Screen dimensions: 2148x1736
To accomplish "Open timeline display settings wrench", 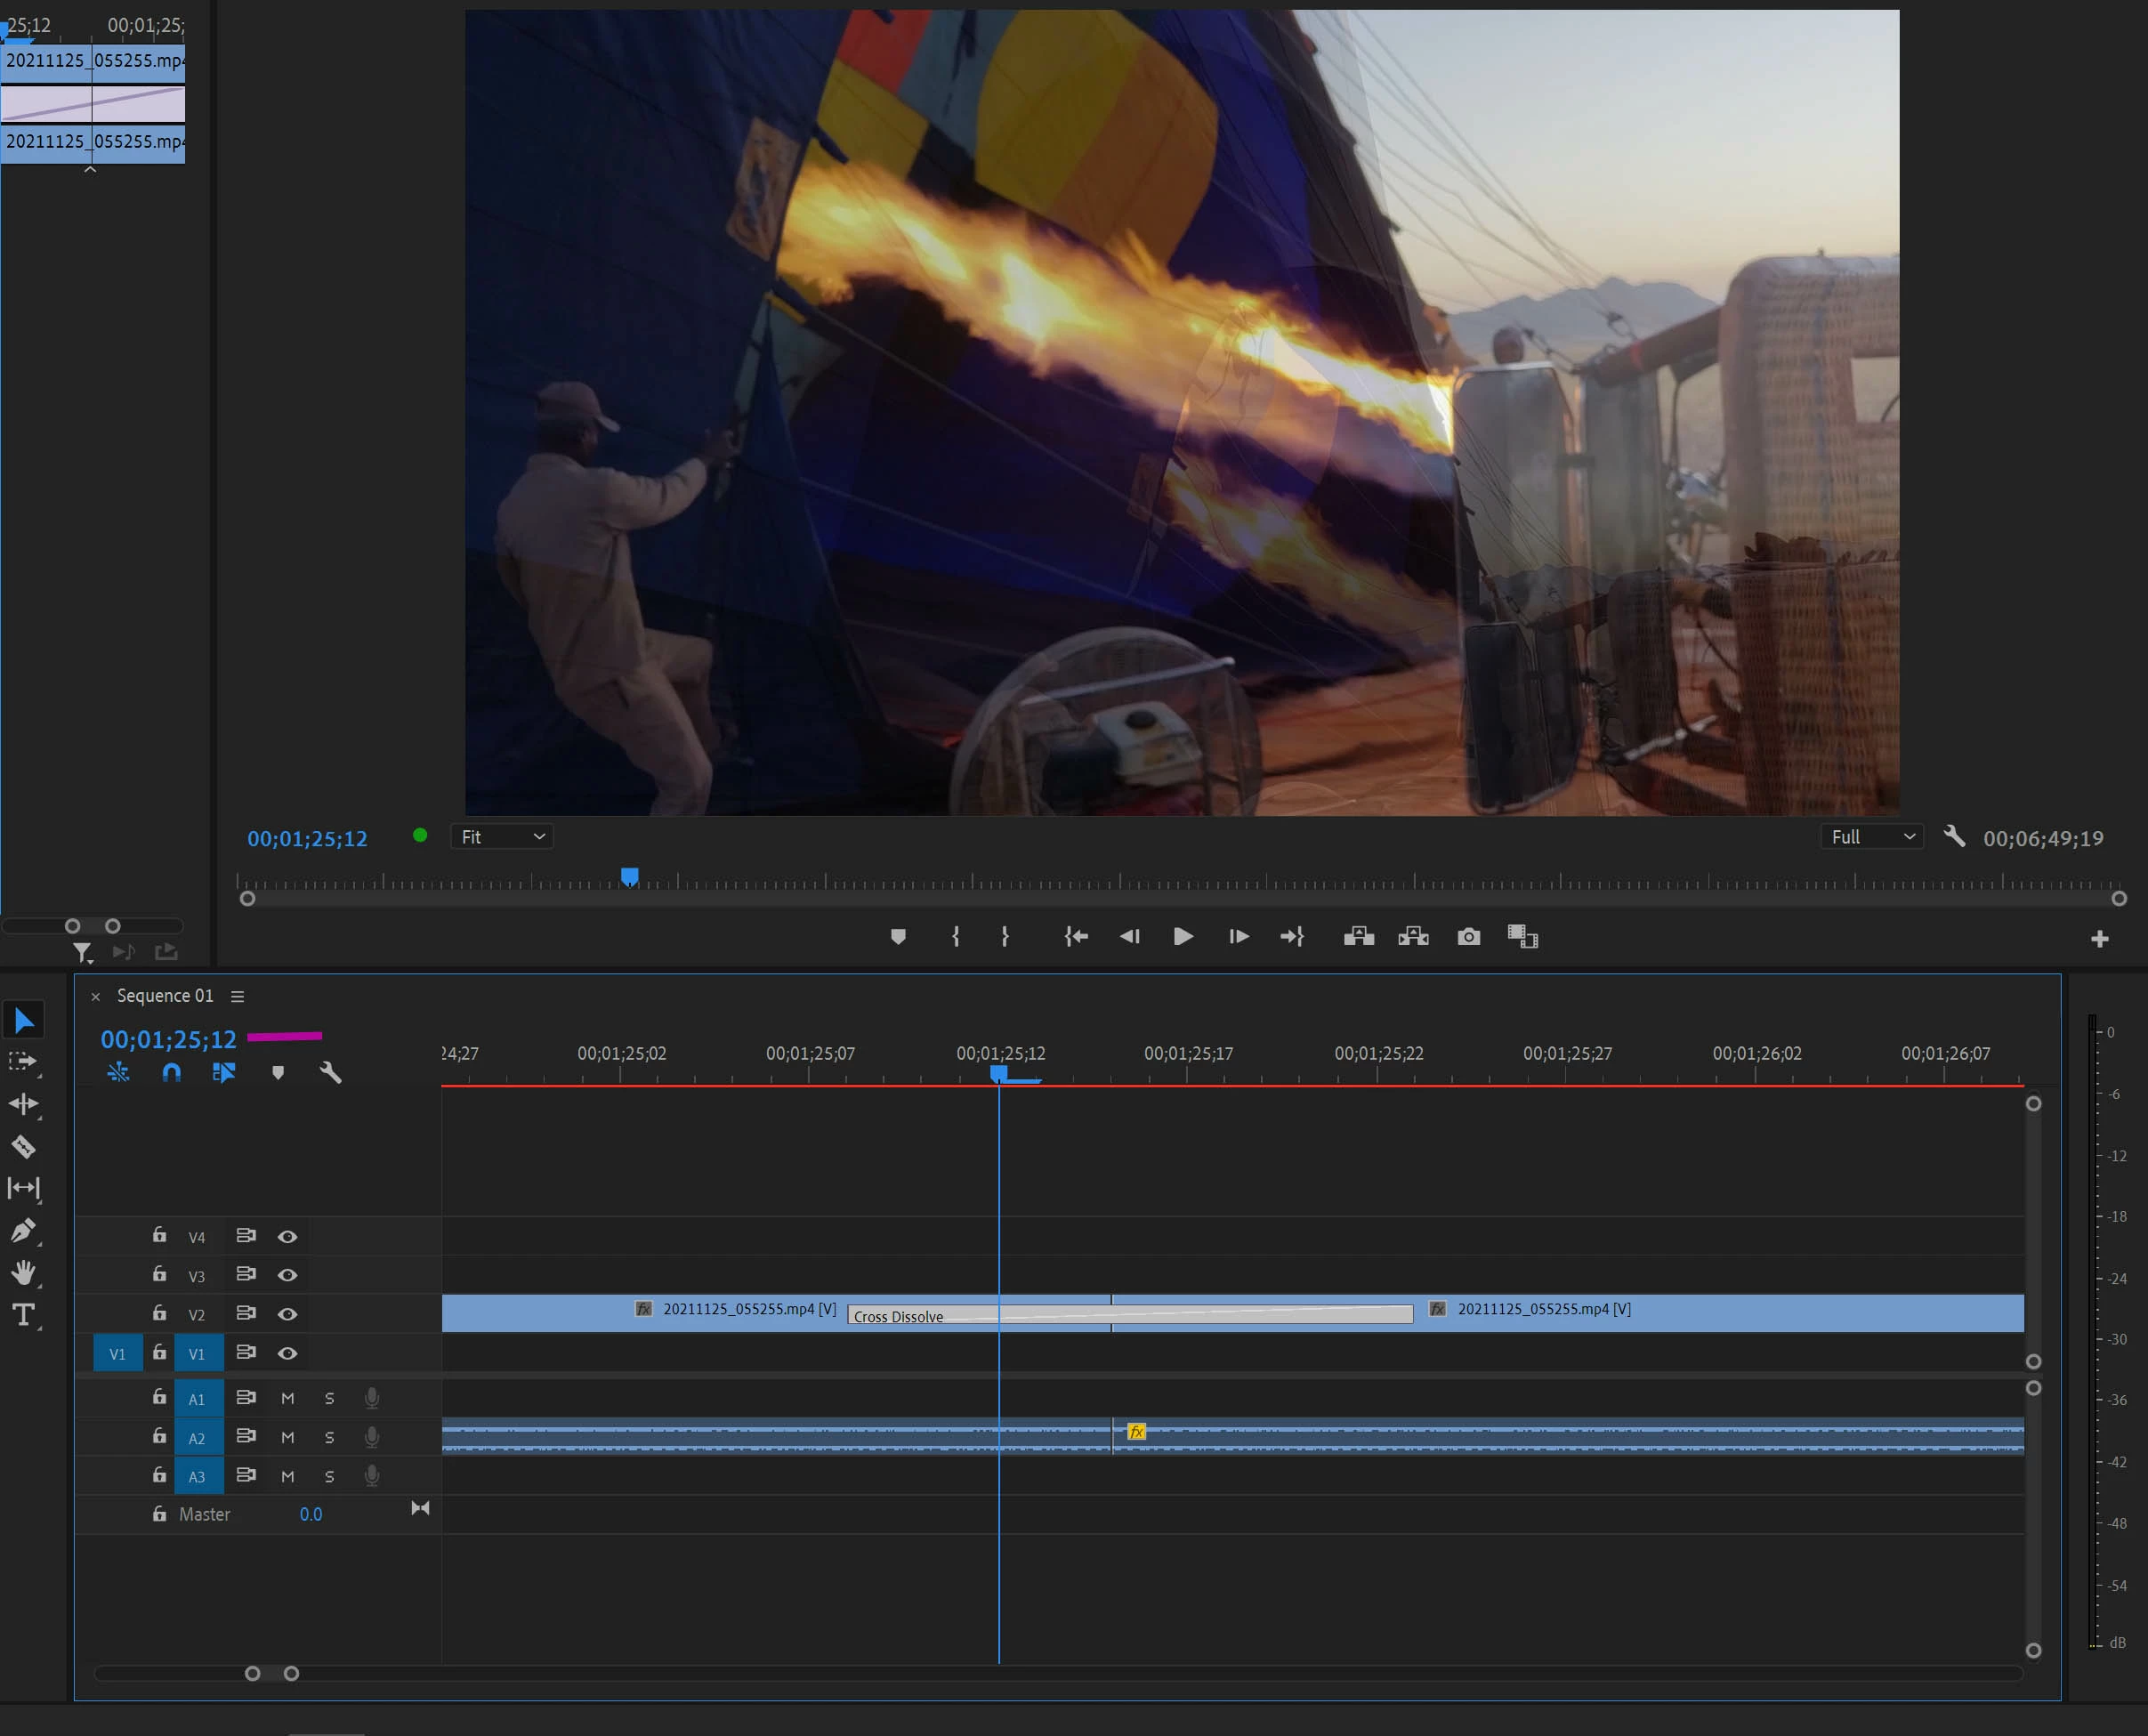I will (330, 1073).
